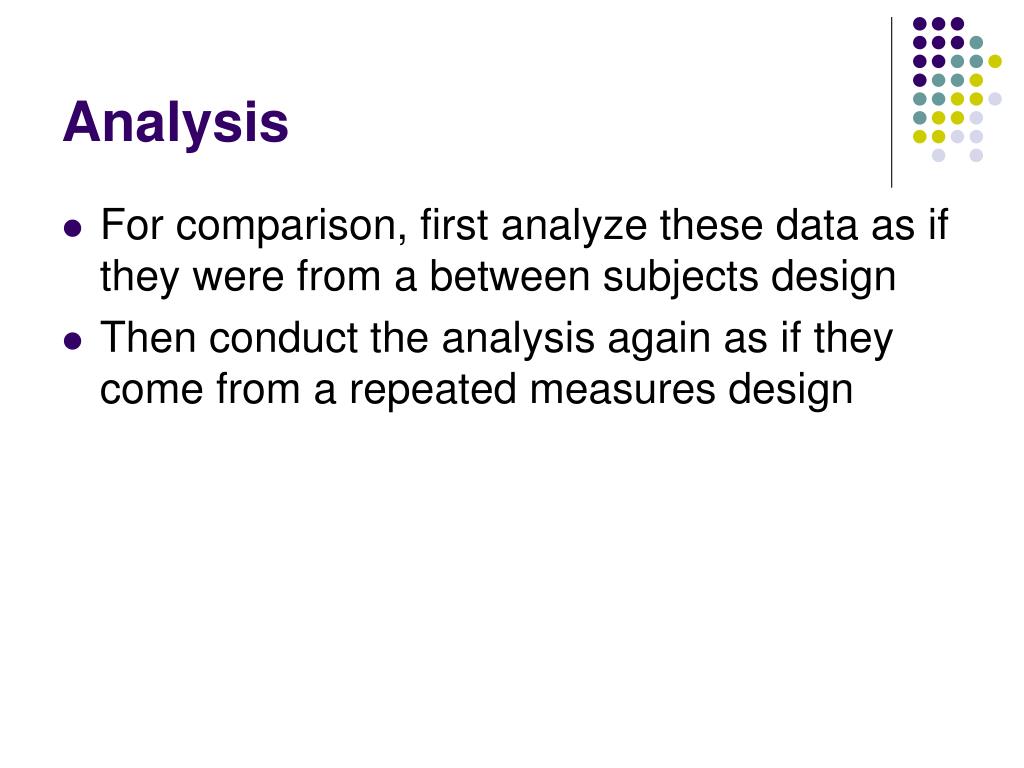Click the word "measures" in second bullet
Image resolution: width=1024 pixels, height=768 pixels.
pyautogui.click(x=622, y=390)
